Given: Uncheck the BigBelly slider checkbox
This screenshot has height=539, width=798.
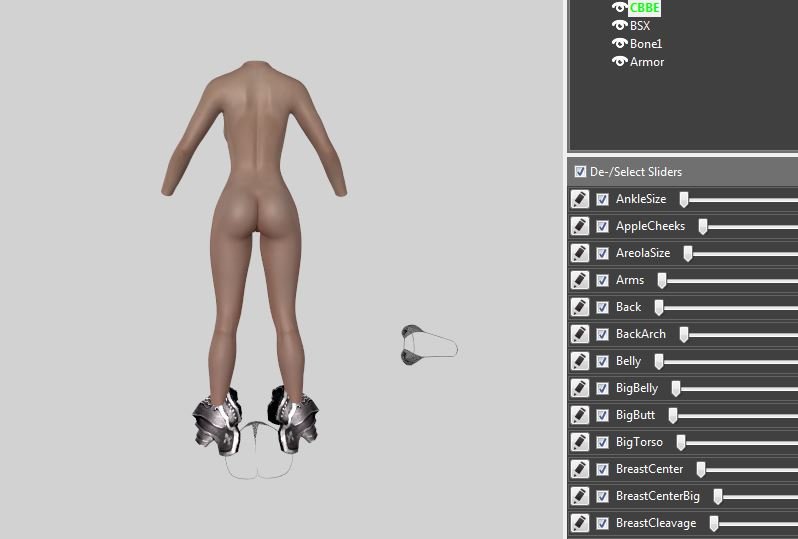Looking at the screenshot, I should [x=602, y=388].
